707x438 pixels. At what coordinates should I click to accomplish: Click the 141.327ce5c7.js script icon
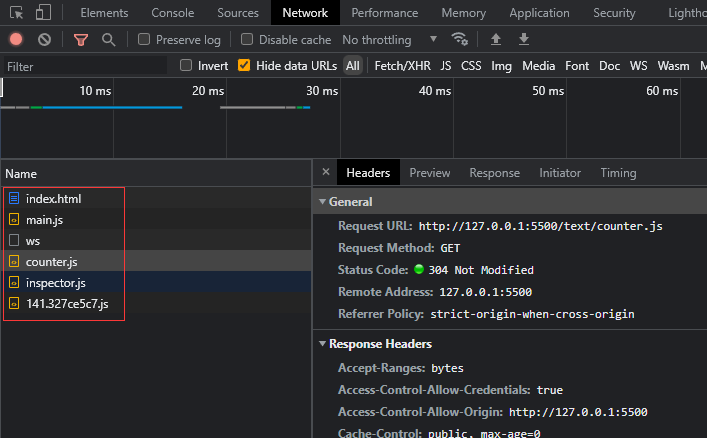click(14, 304)
